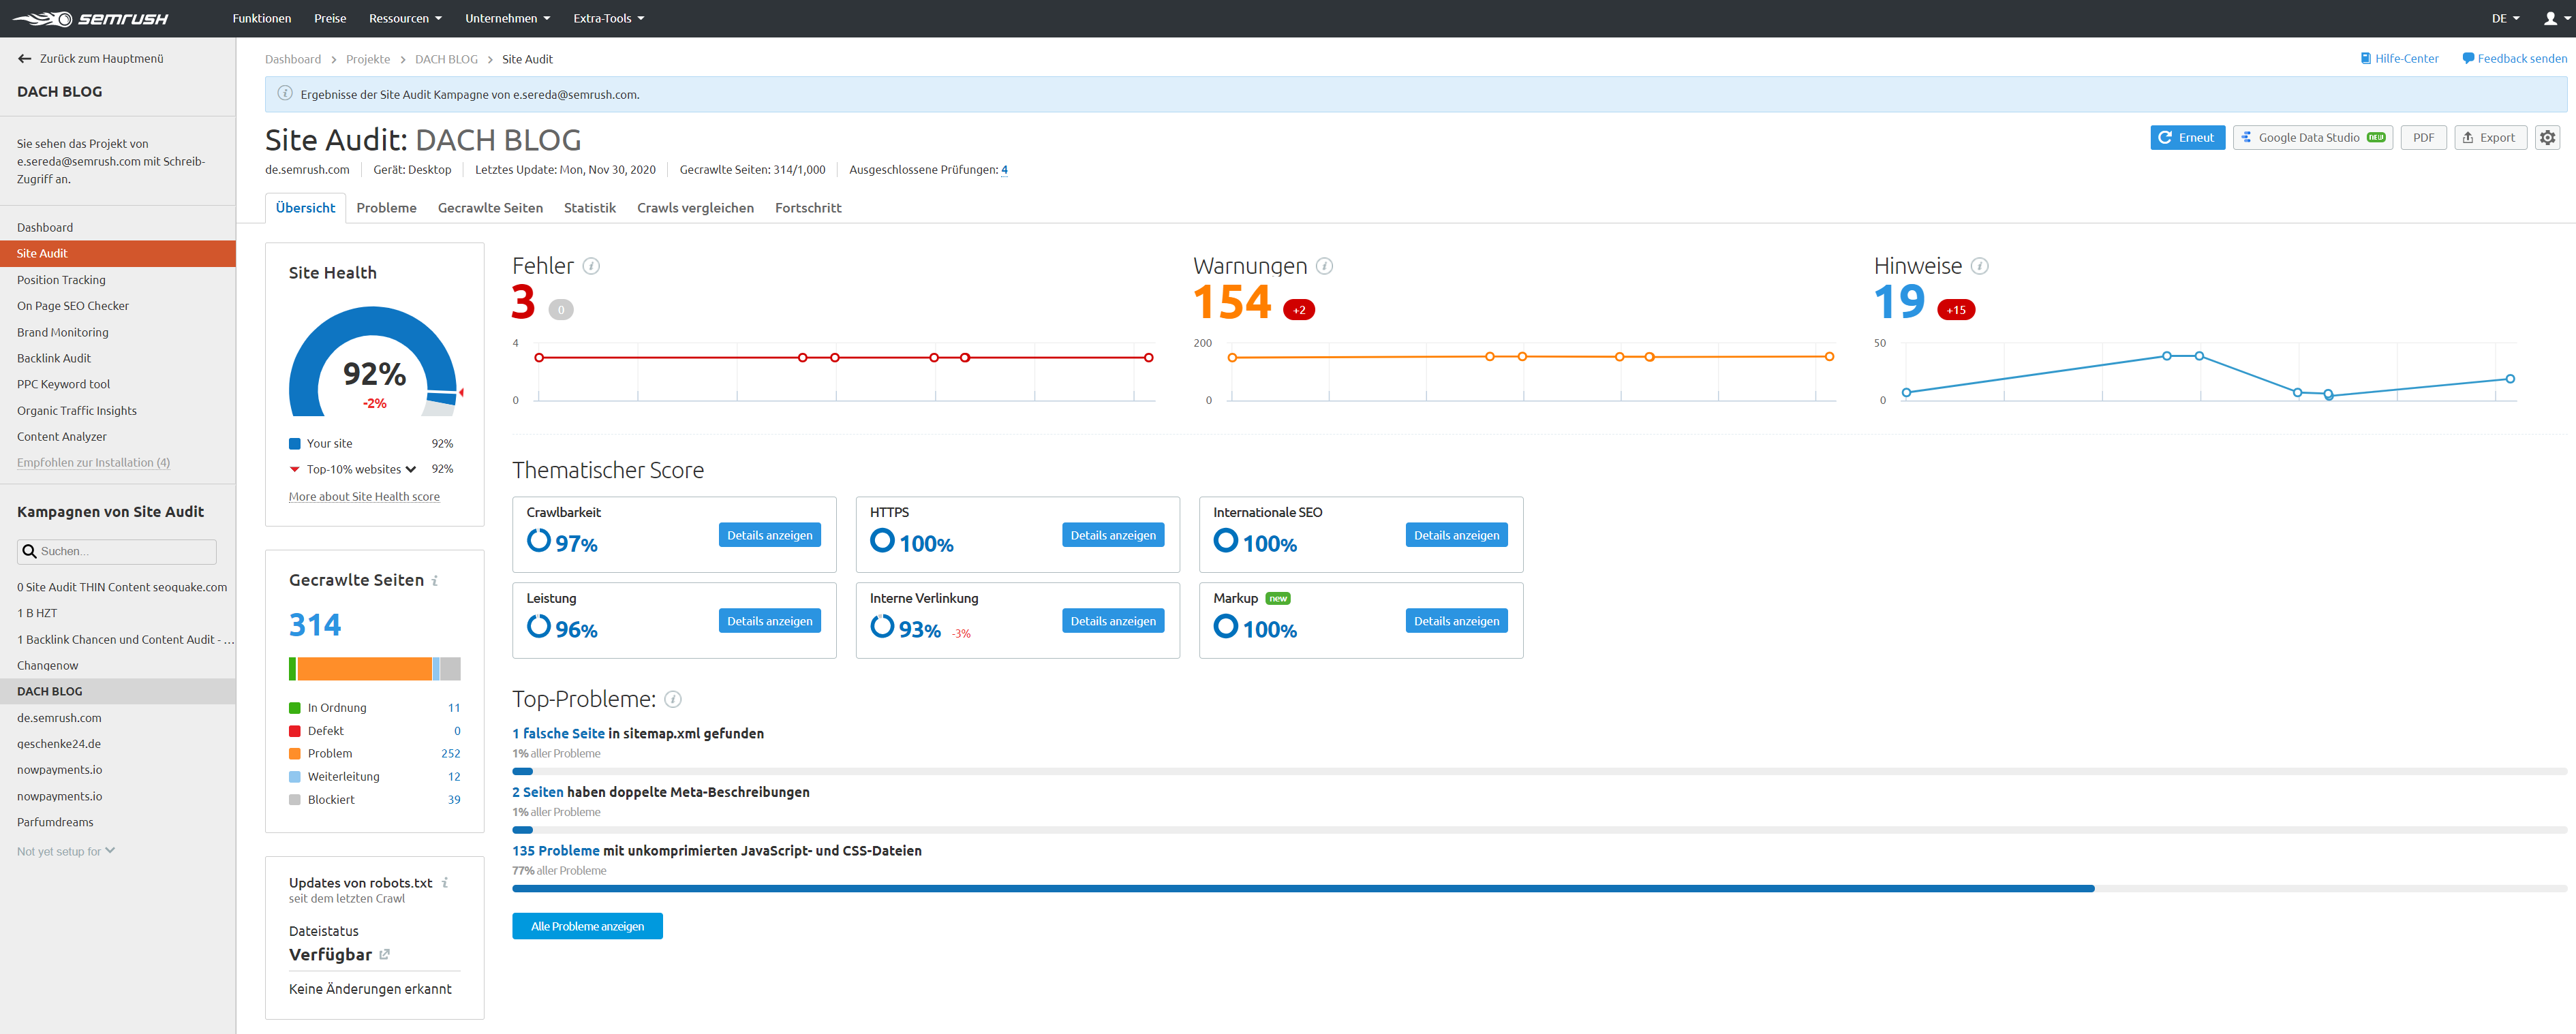Click Projekte breadcrumb
The image size is (2576, 1034).
[x=368, y=60]
